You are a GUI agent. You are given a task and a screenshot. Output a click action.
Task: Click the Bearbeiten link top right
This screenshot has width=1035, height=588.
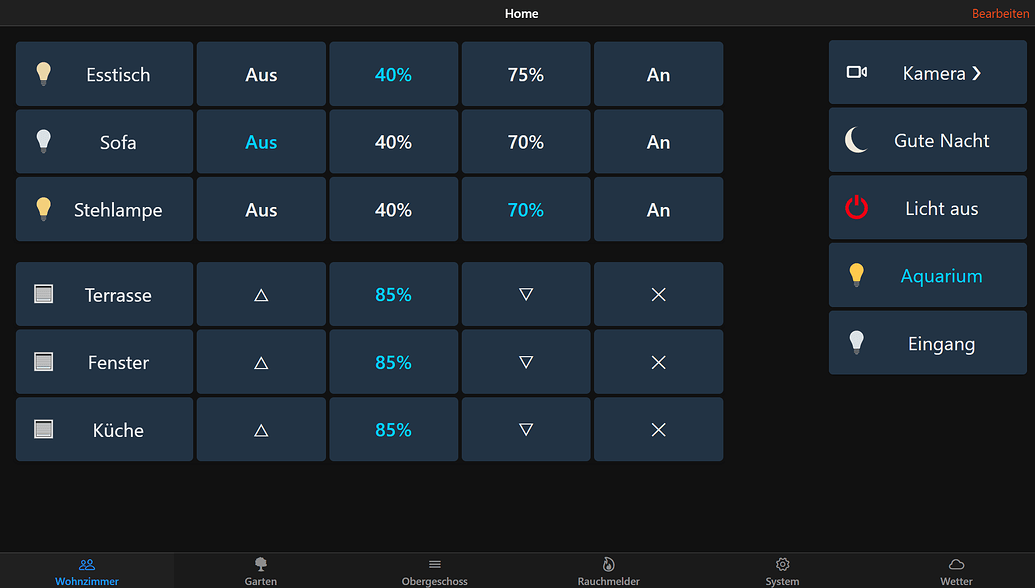(999, 13)
